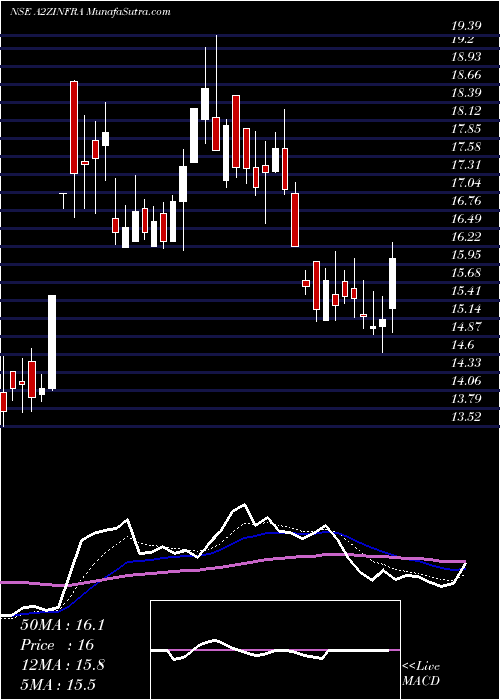Image resolution: width=500 pixels, height=700 pixels.
Task: Click the 15.14 price axis label
Action: (466, 308)
